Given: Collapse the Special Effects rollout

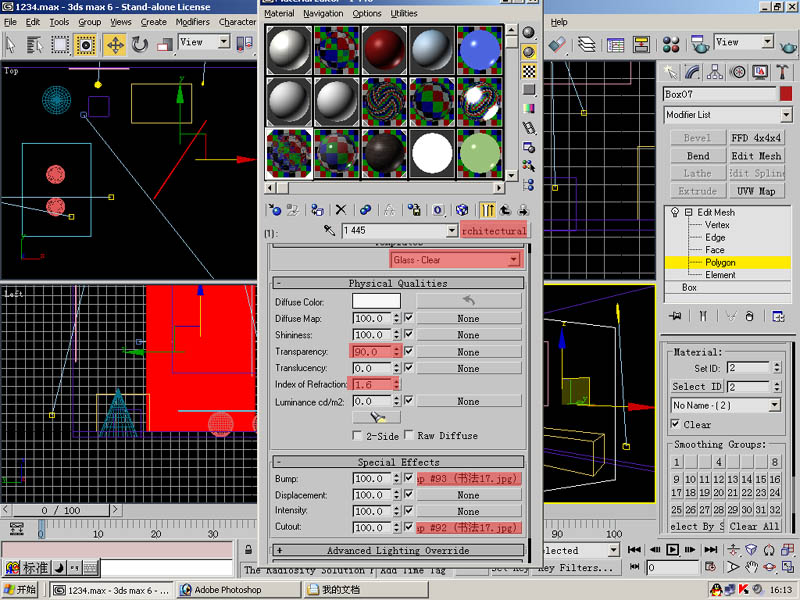Looking at the screenshot, I should click(x=398, y=462).
